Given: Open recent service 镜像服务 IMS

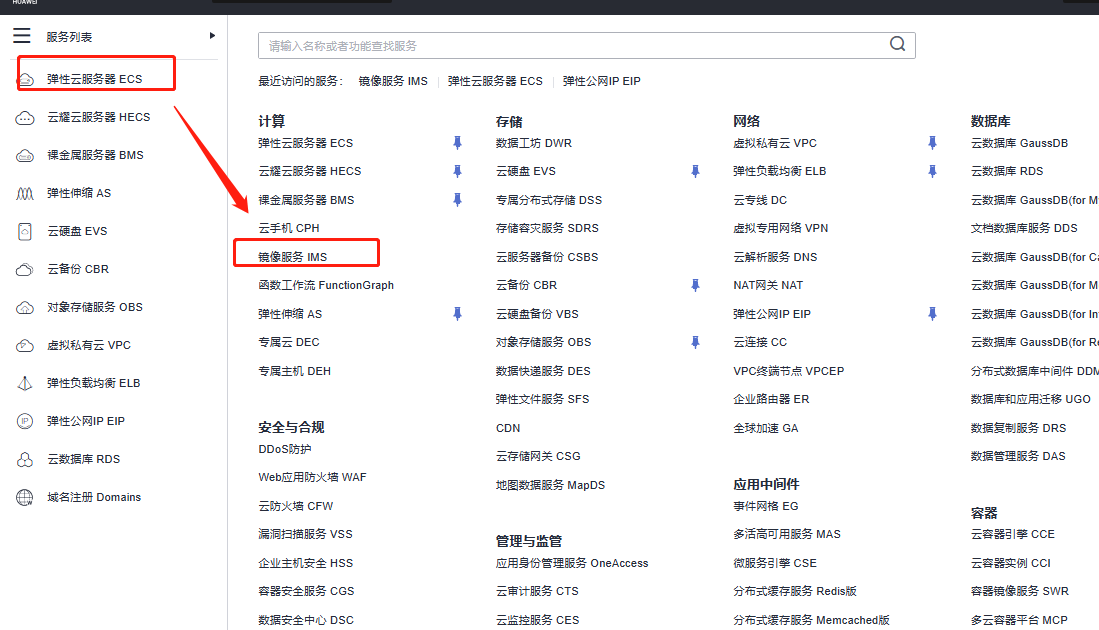Looking at the screenshot, I should tap(393, 81).
